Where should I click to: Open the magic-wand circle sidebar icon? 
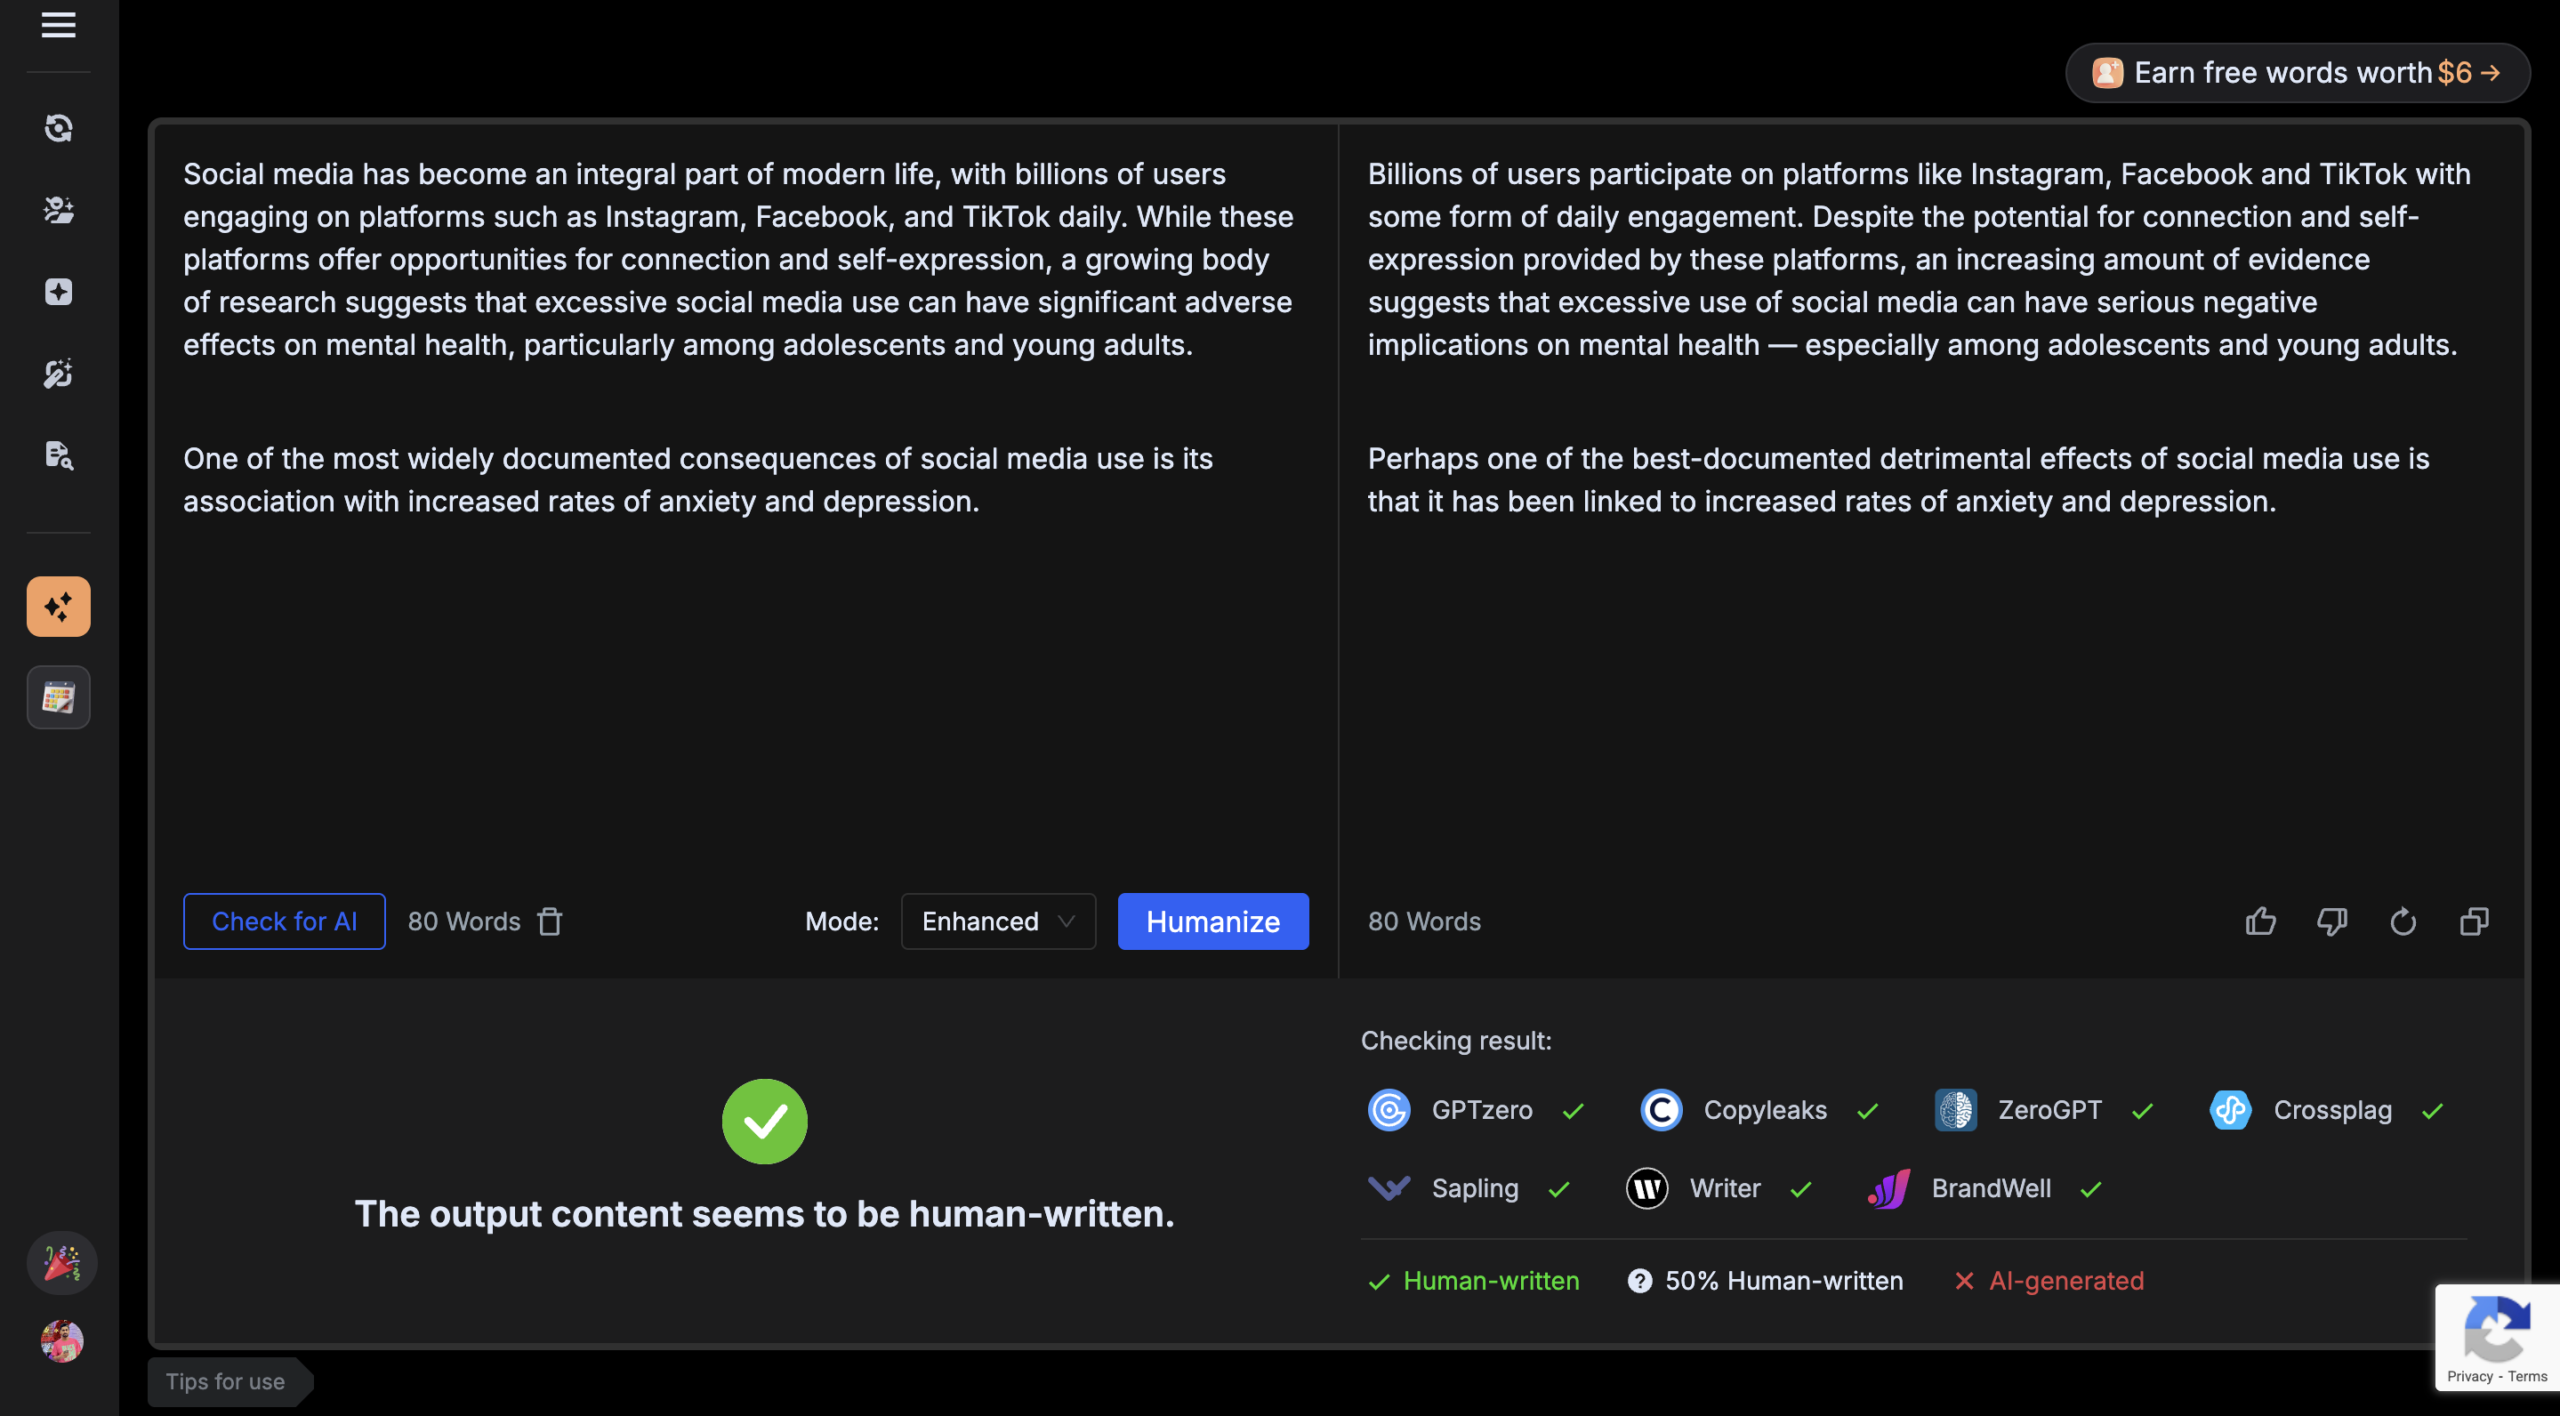(x=58, y=374)
